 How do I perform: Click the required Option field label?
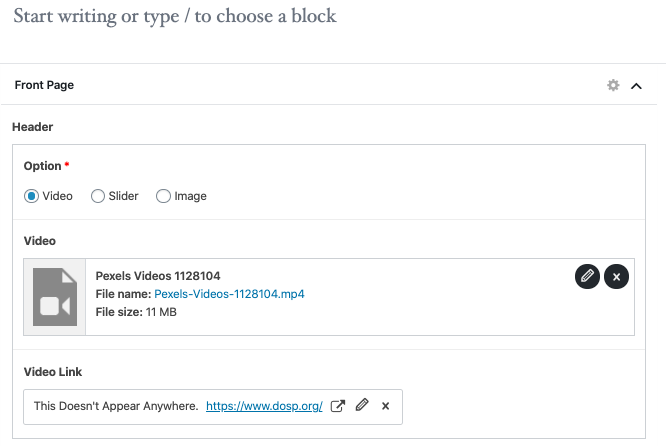[43, 166]
